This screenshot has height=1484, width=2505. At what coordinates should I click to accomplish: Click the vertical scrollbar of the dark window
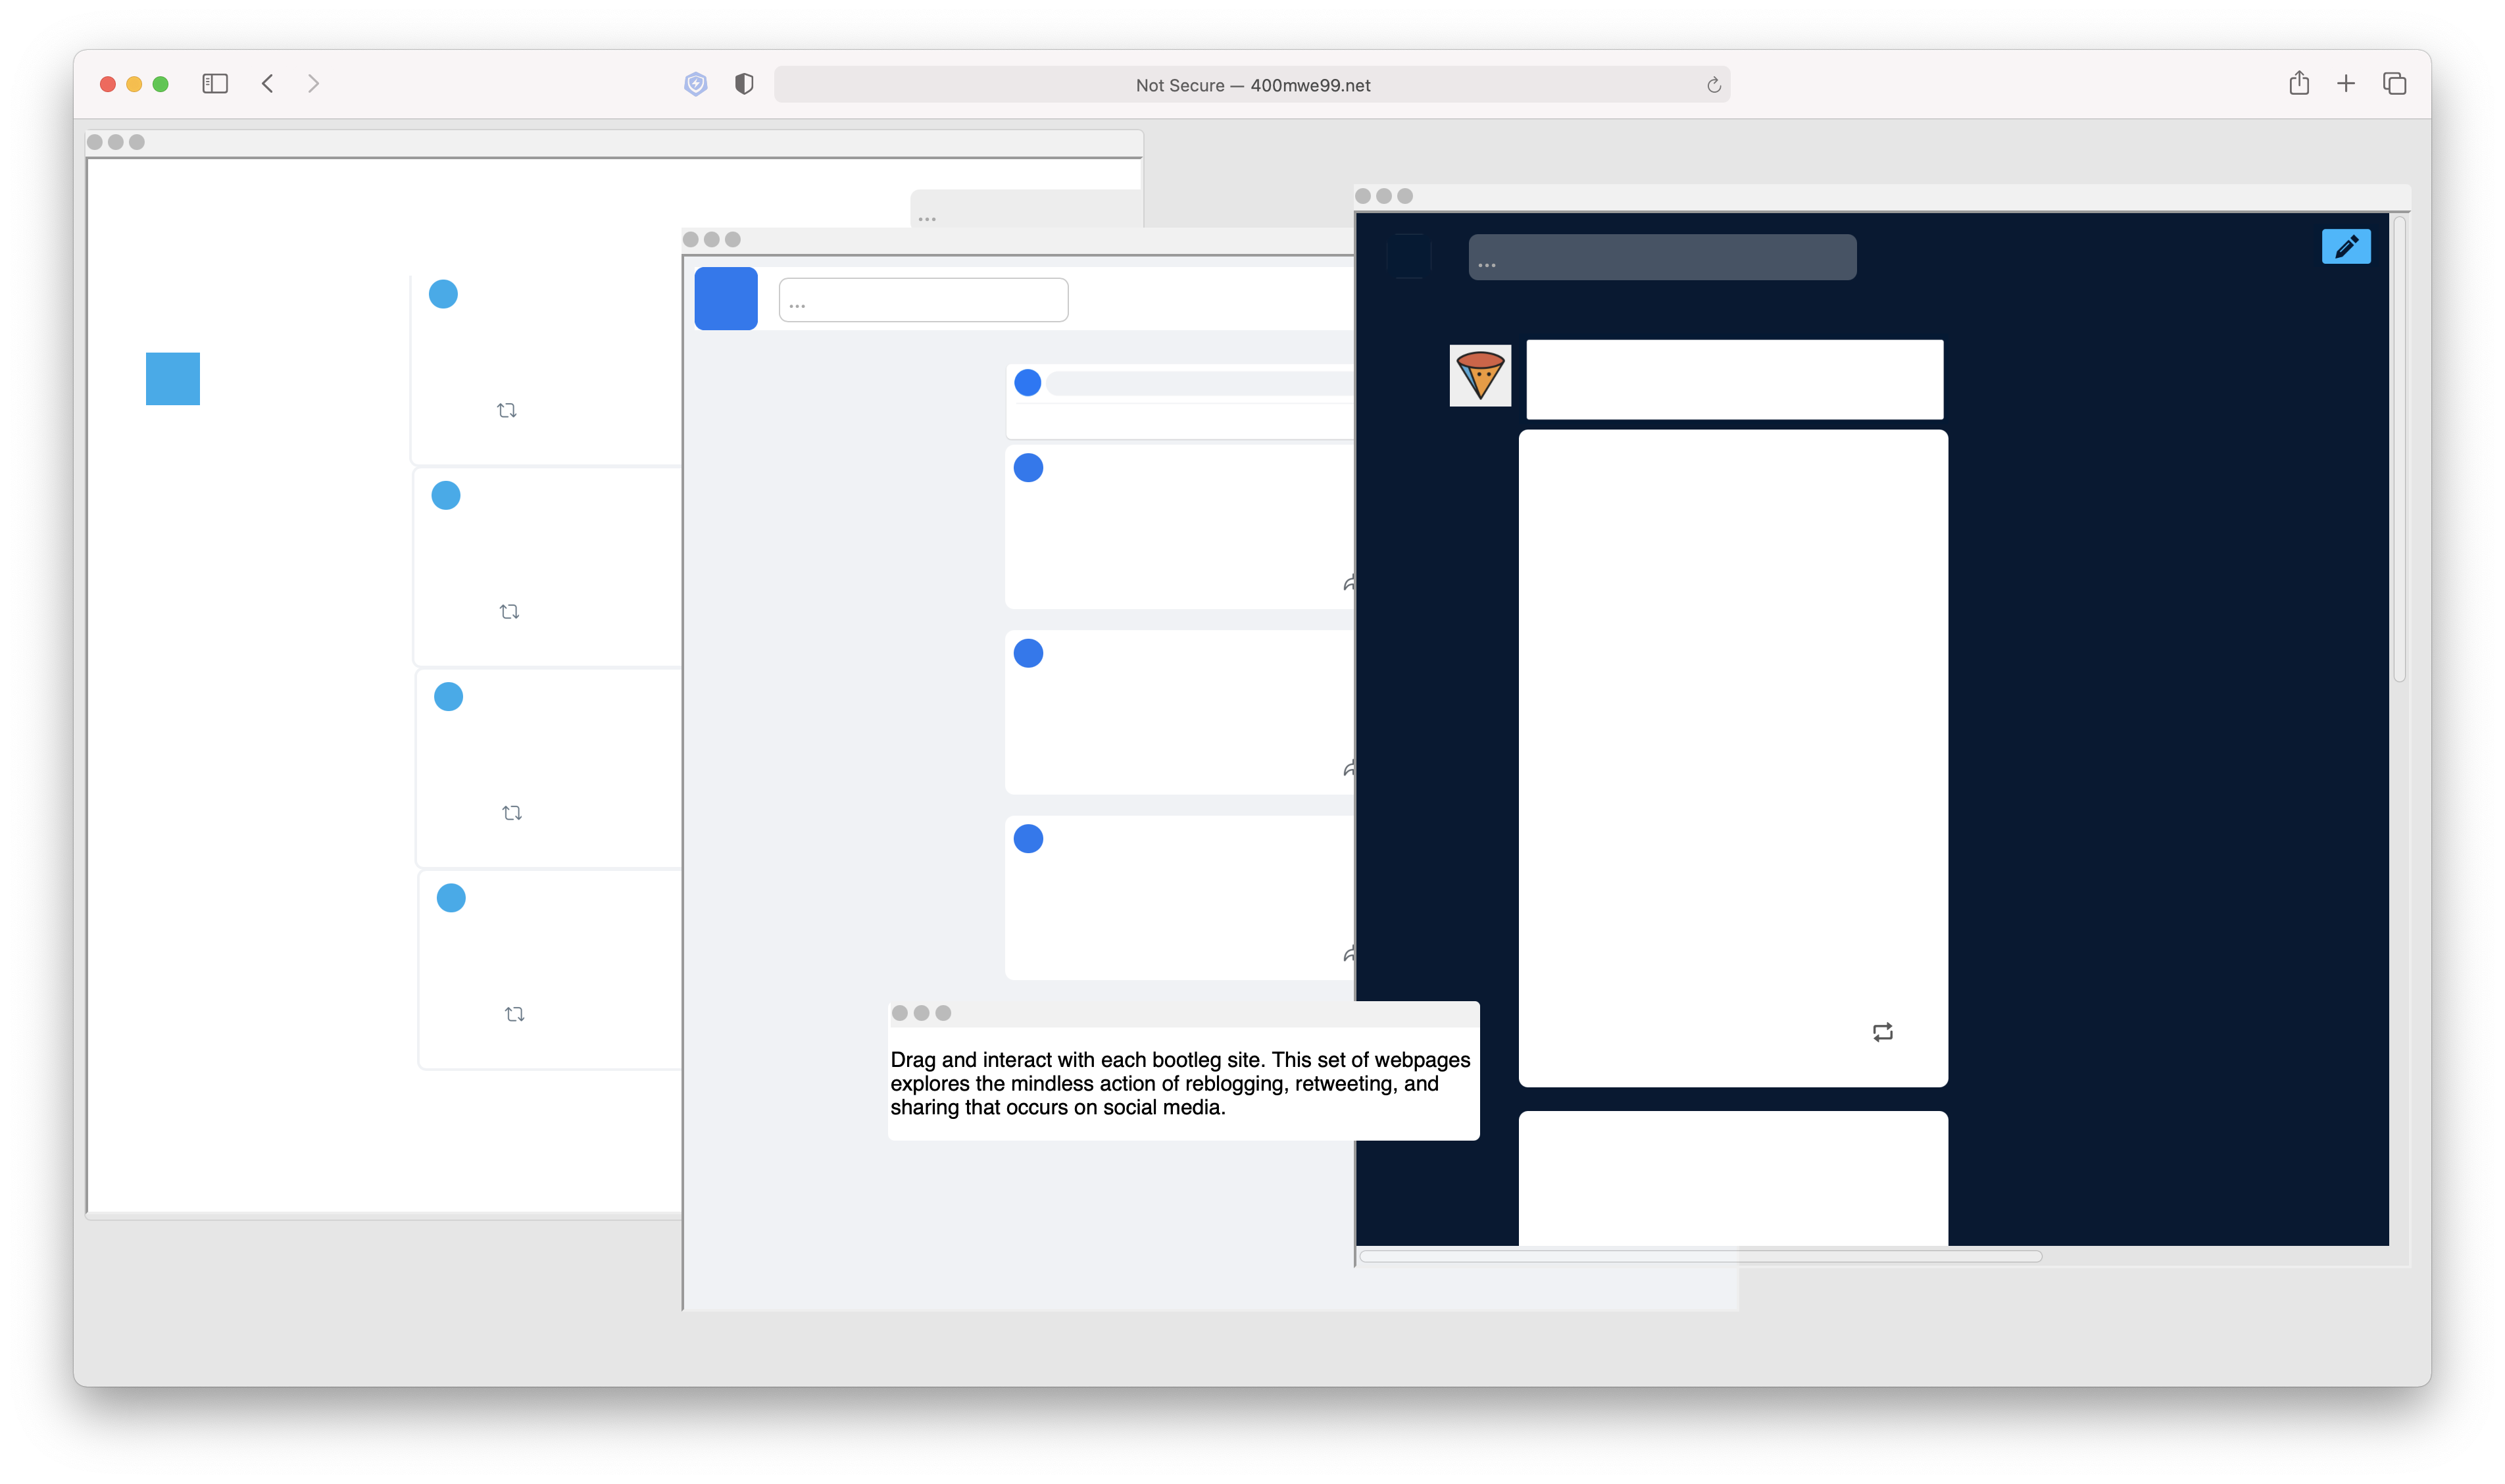pyautogui.click(x=2399, y=450)
